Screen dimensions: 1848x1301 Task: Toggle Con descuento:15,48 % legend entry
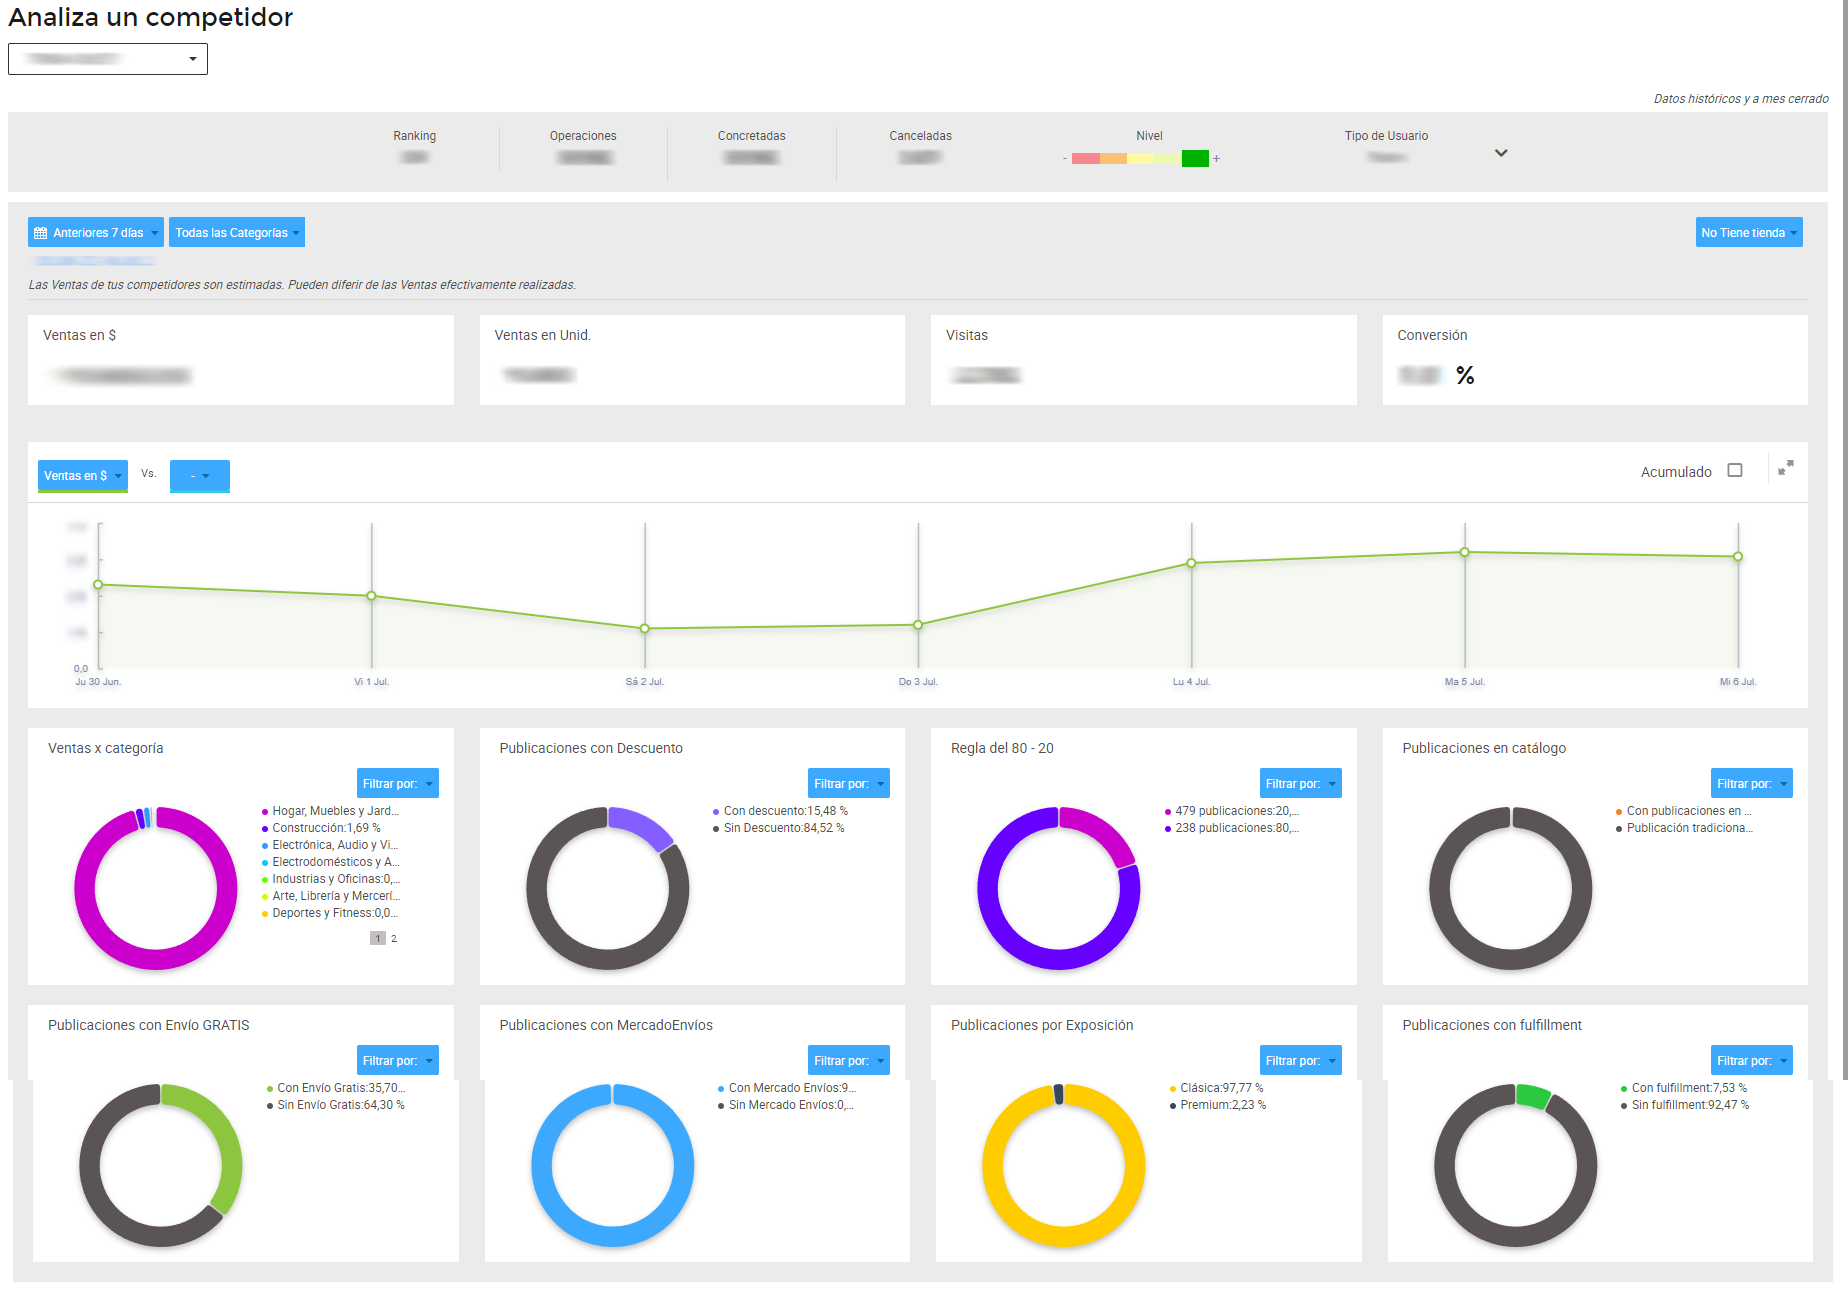point(780,811)
